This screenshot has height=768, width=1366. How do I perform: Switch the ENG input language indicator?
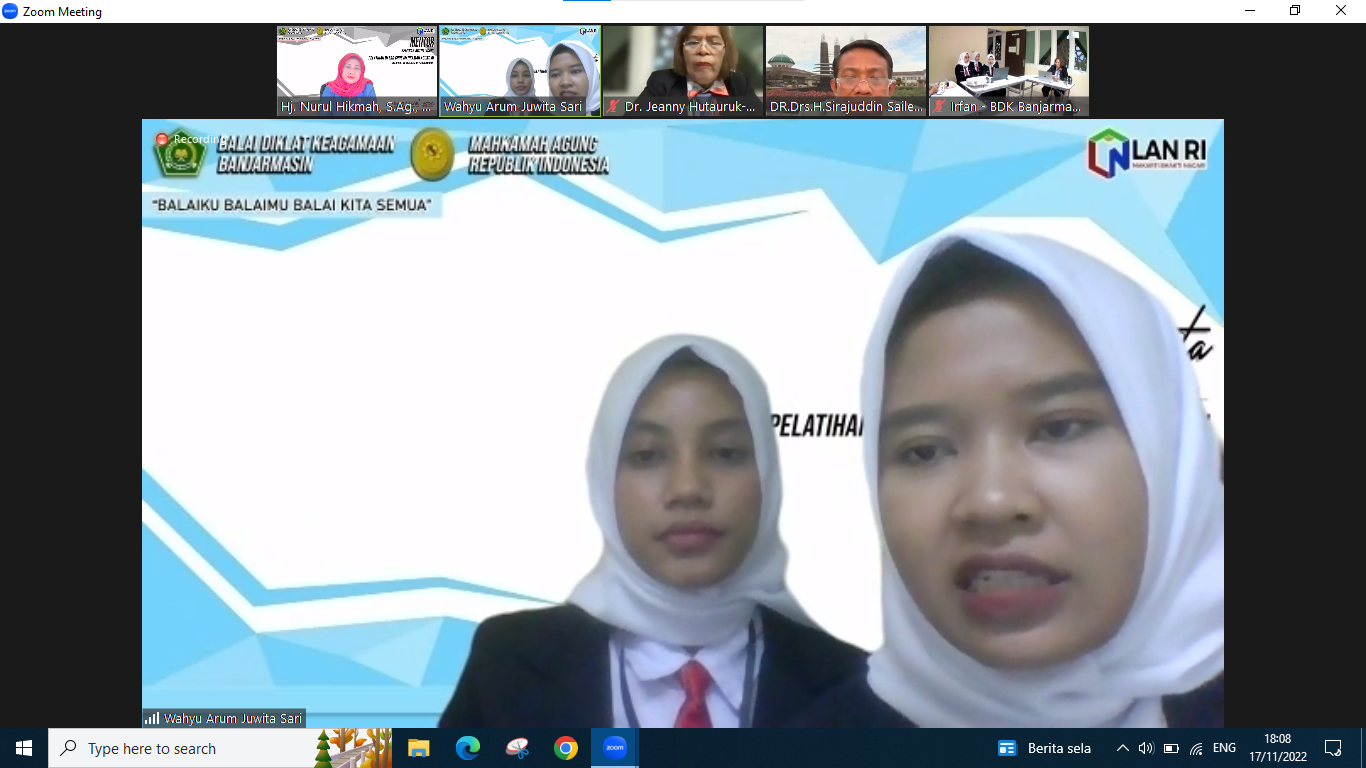click(x=1224, y=748)
